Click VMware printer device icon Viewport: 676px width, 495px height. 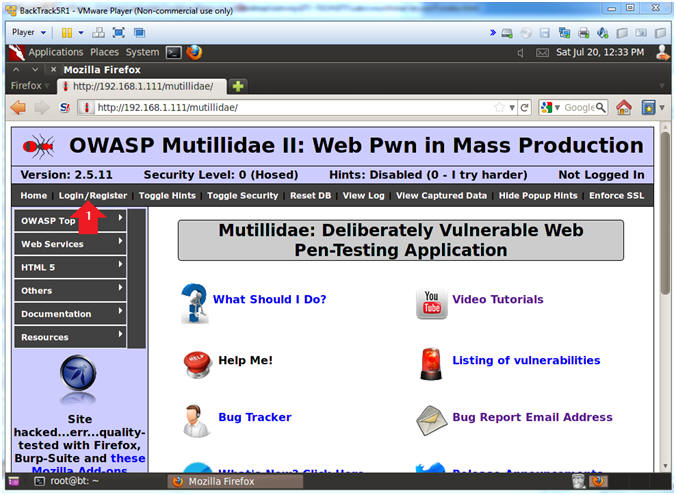coord(584,33)
